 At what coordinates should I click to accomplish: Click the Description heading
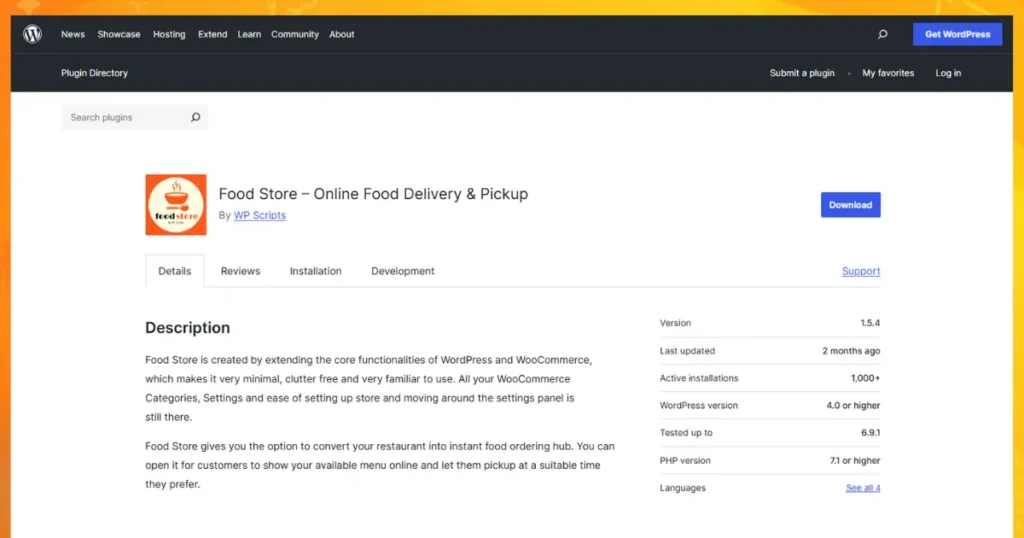point(187,328)
